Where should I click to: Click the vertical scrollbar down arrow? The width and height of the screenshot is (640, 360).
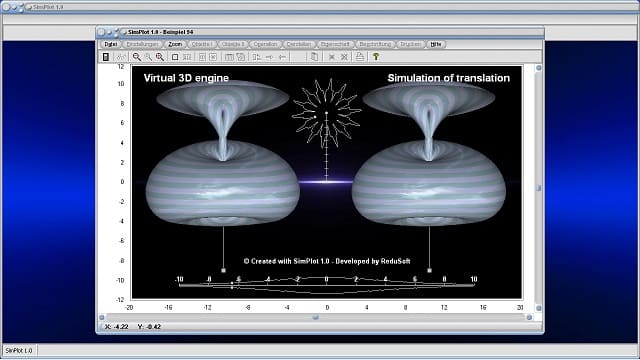(538, 308)
